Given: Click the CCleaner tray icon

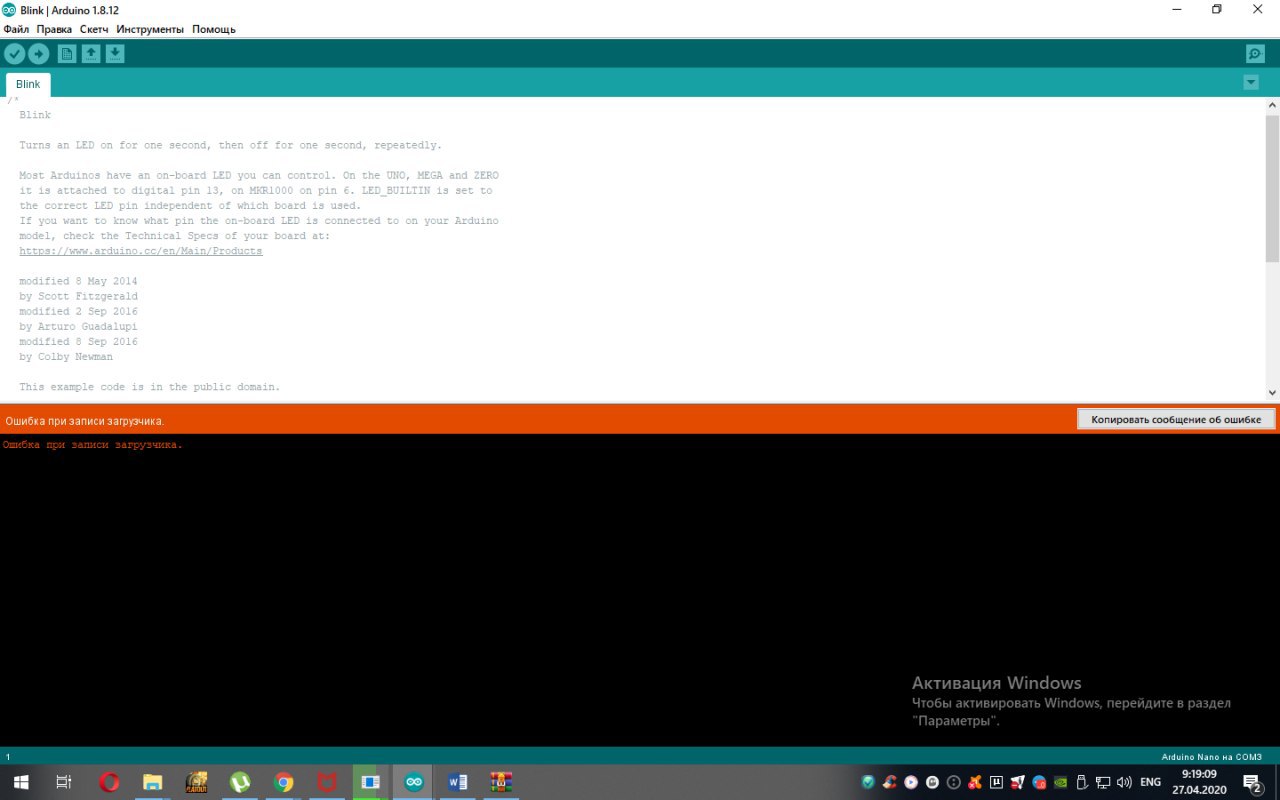Looking at the screenshot, I should coord(889,782).
